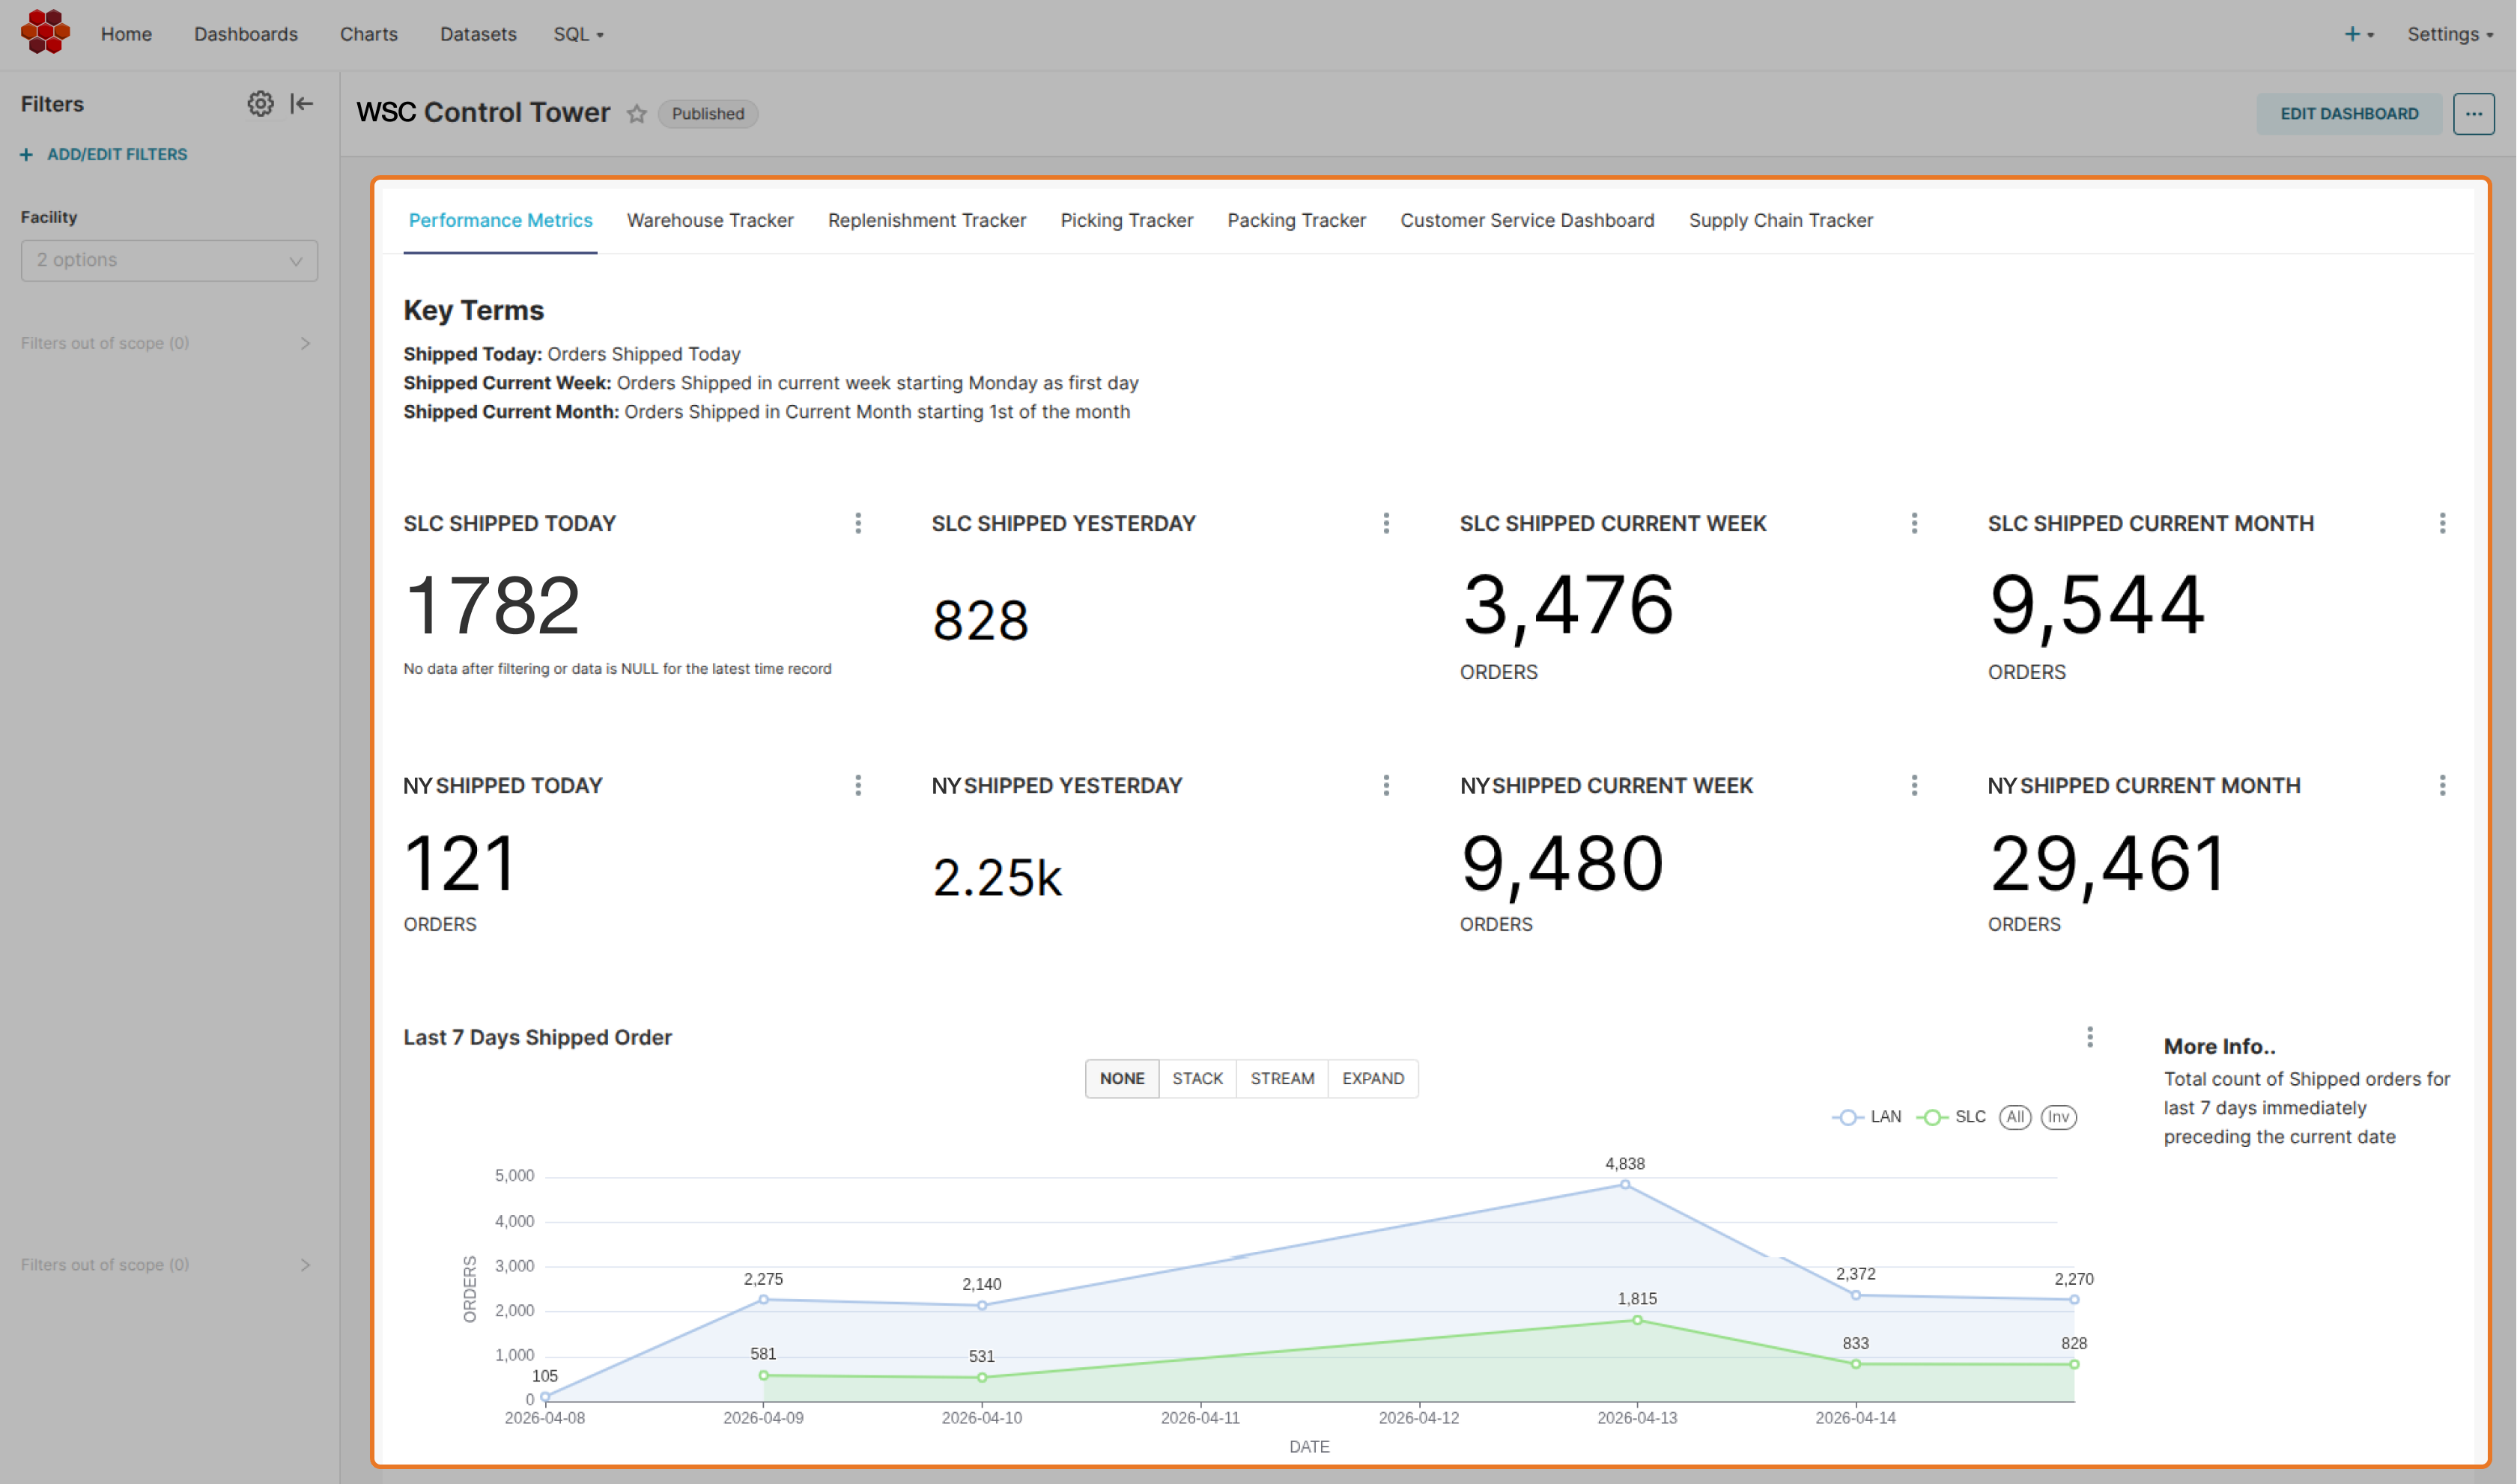Click the Superset logo icon
Viewport: 2517px width, 1484px height.
click(x=45, y=32)
